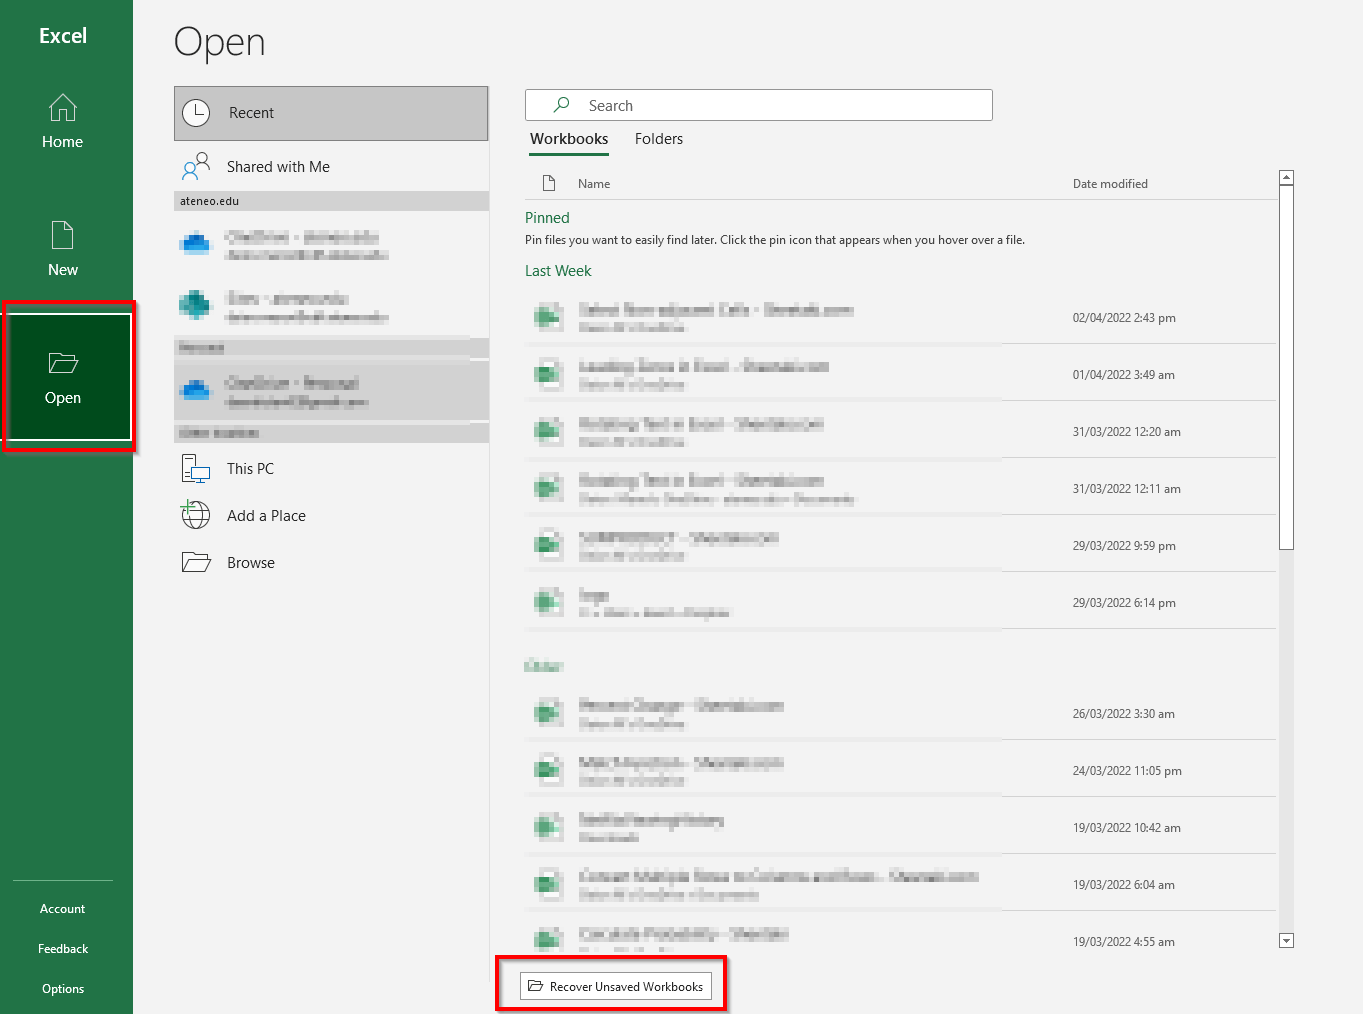Open the workbook modified 19/03/2022 10:42 am

click(x=900, y=828)
